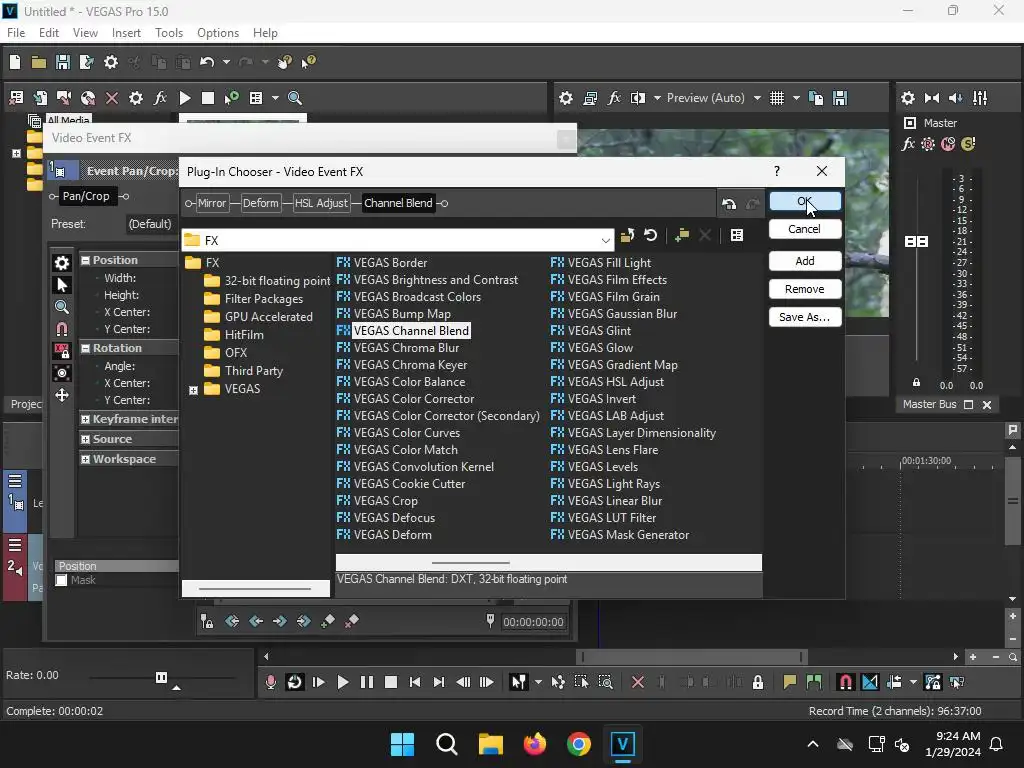Image resolution: width=1024 pixels, height=768 pixels.
Task: Adjust the Rate slider handle
Action: 161,677
